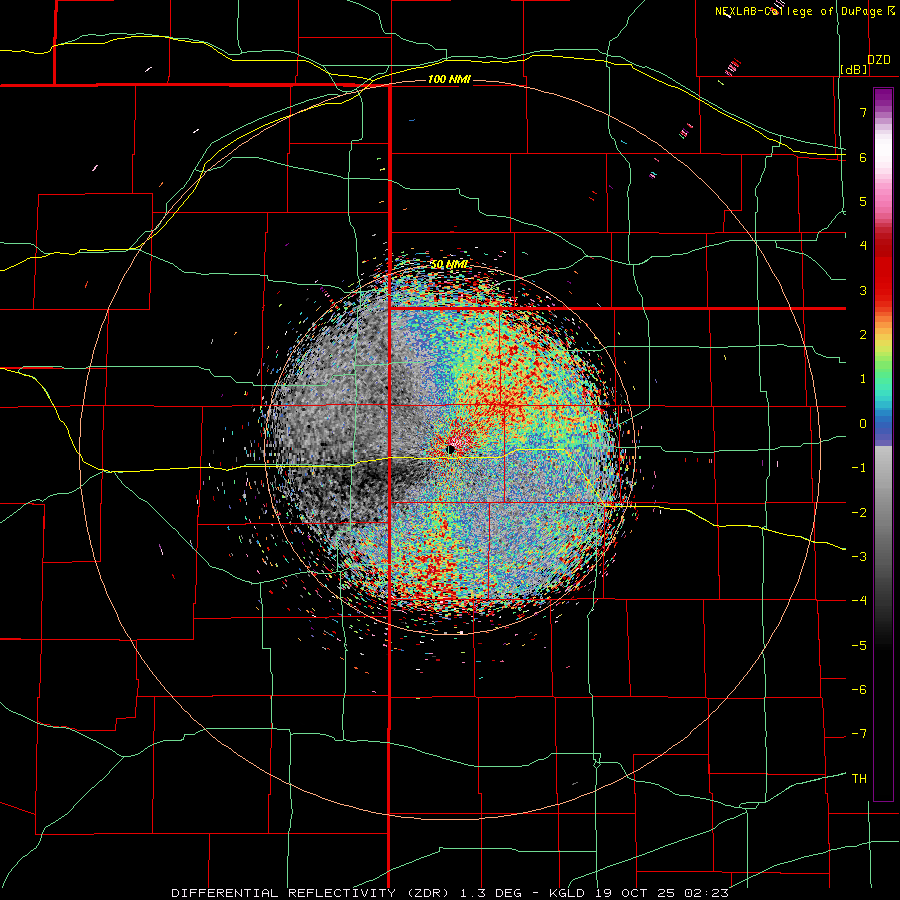
Task: Click the -1 value on color scale
Action: pyautogui.click(x=859, y=468)
